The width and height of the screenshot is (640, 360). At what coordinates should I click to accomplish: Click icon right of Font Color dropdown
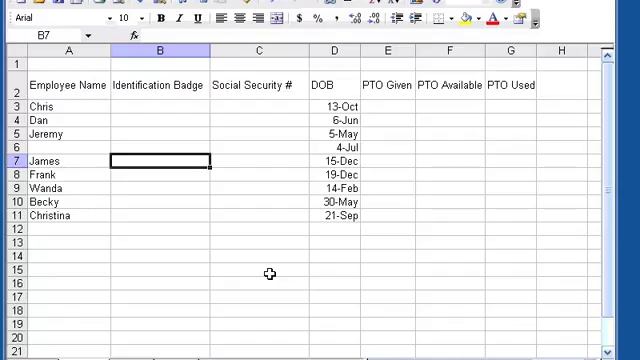520,18
